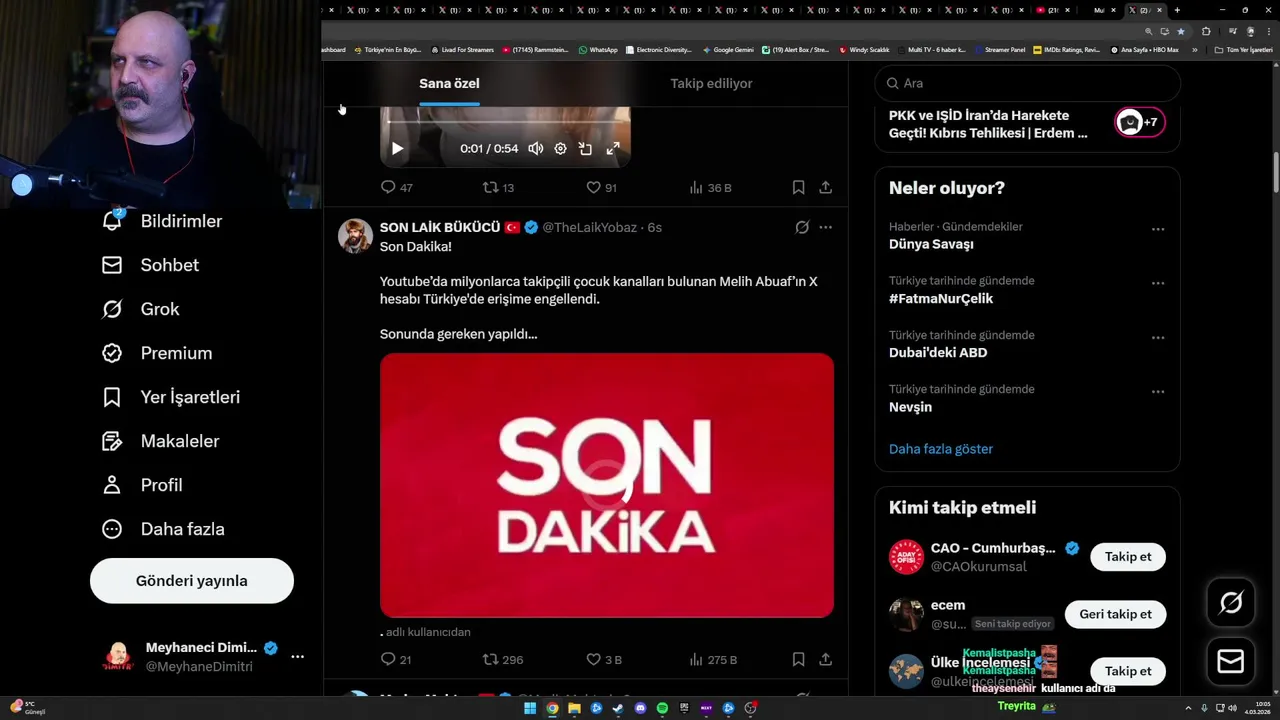Click the Daha fazla göster link
Screen dimensions: 1280x720
[941, 449]
